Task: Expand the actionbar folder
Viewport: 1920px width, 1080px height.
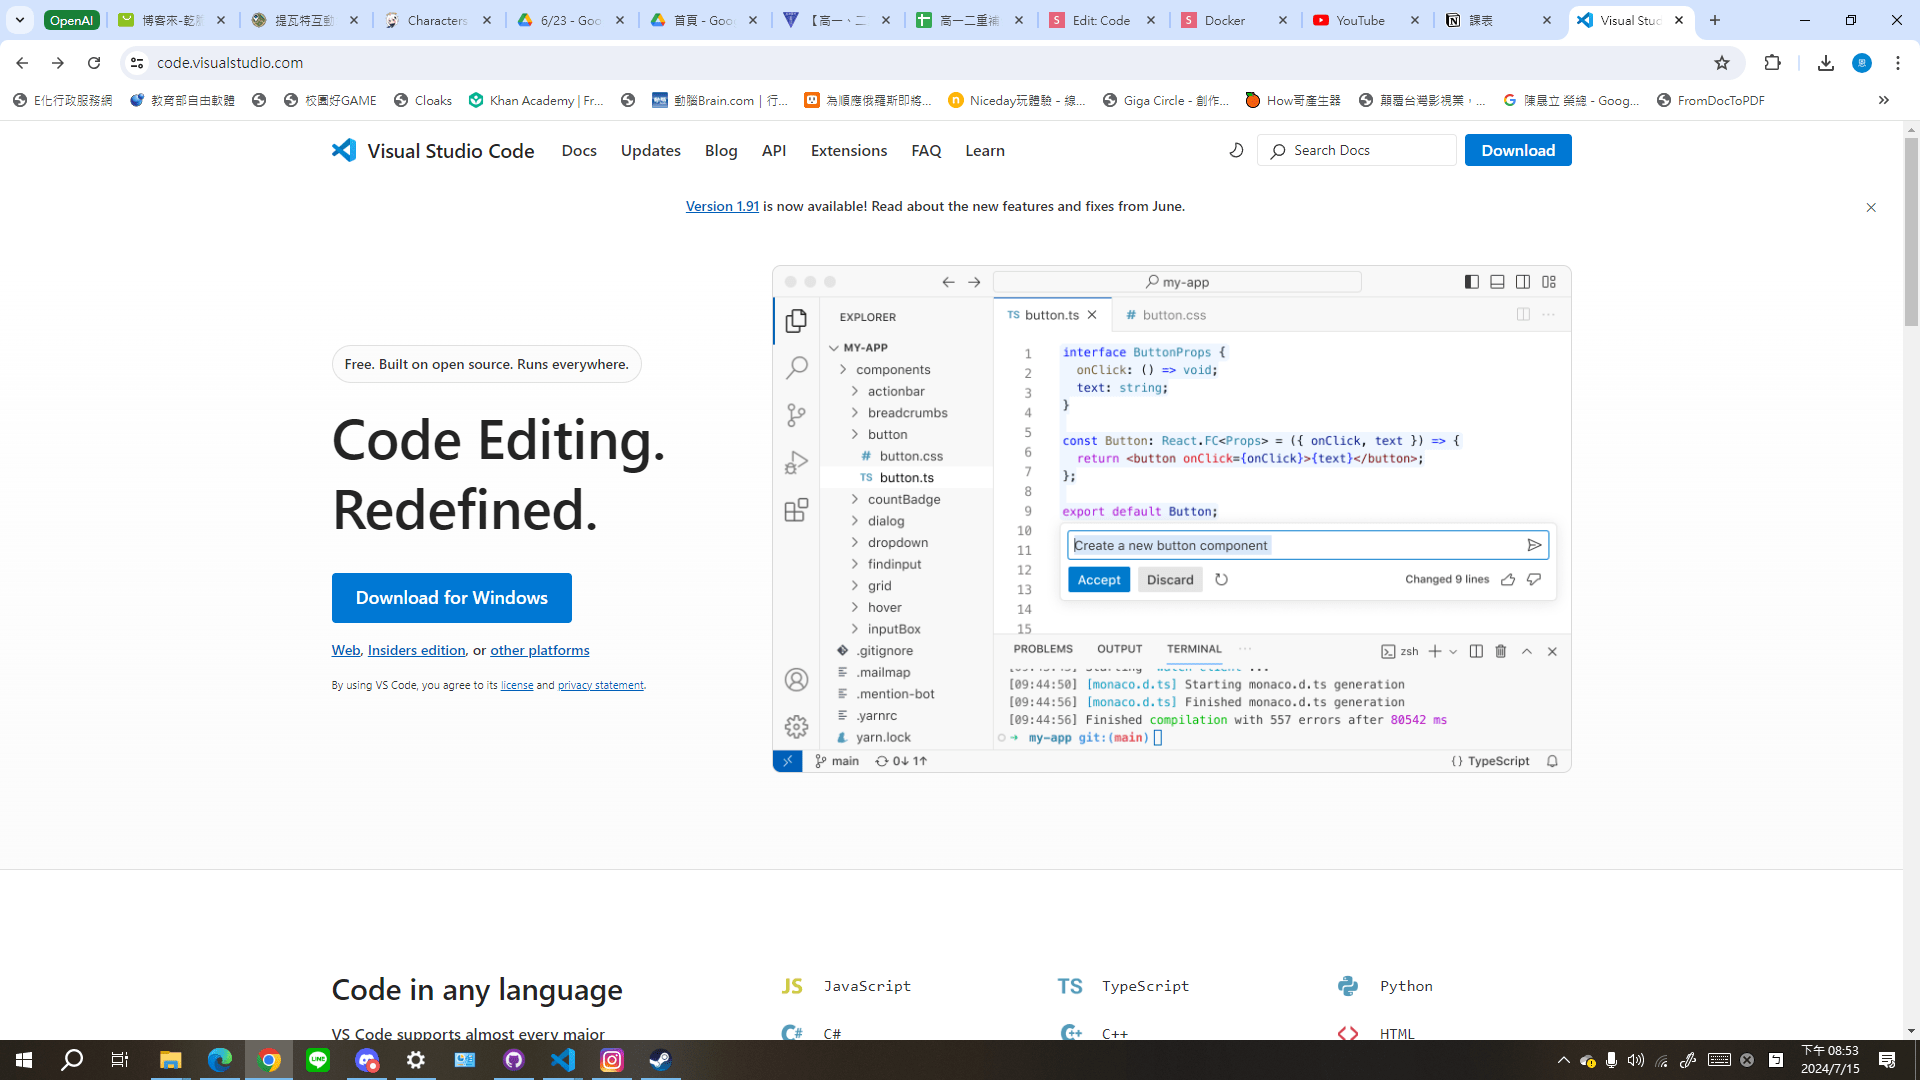Action: (855, 391)
